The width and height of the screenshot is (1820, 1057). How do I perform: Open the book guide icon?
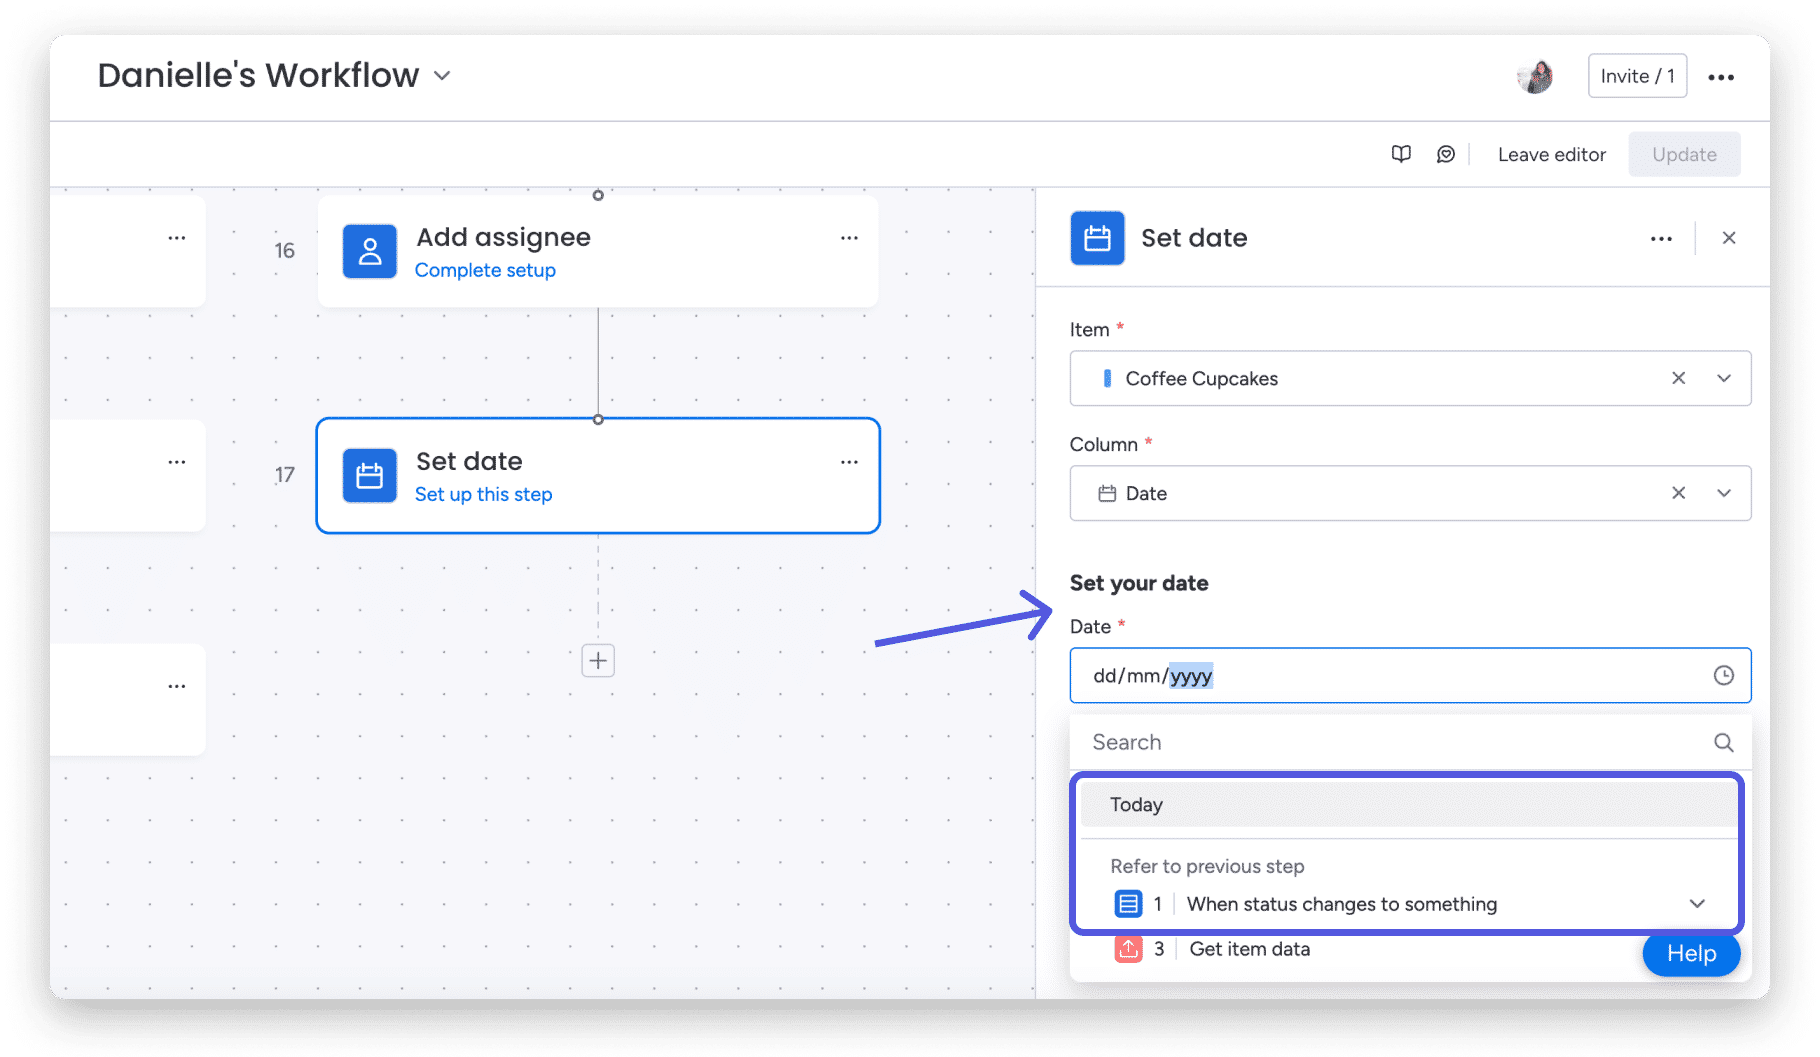pos(1401,154)
